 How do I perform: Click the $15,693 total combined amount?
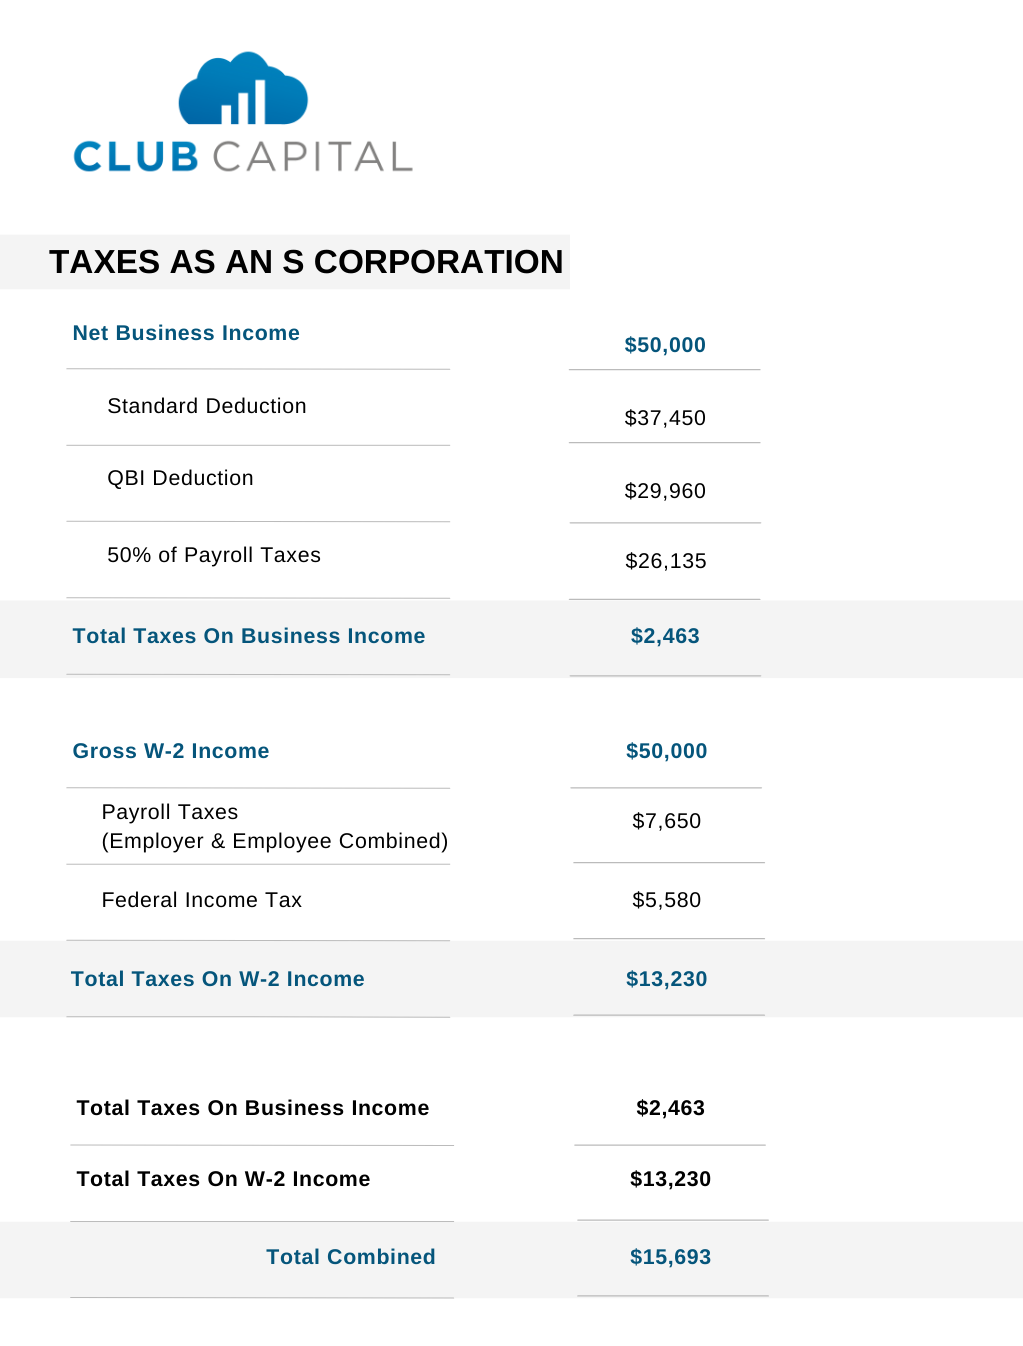pos(670,1257)
